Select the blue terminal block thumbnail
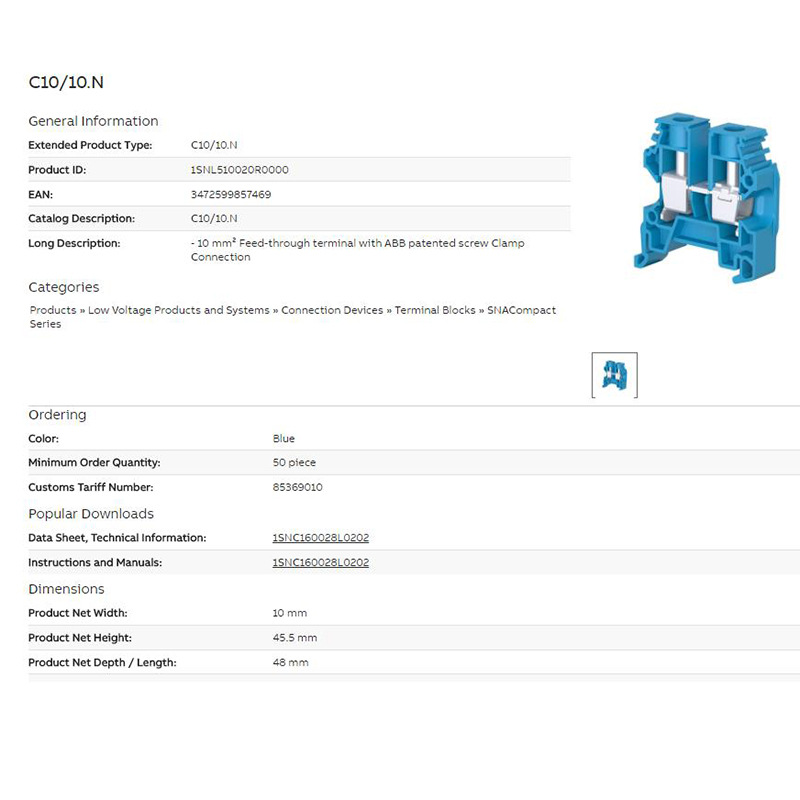Viewport: 800px width, 800px height. coord(614,375)
